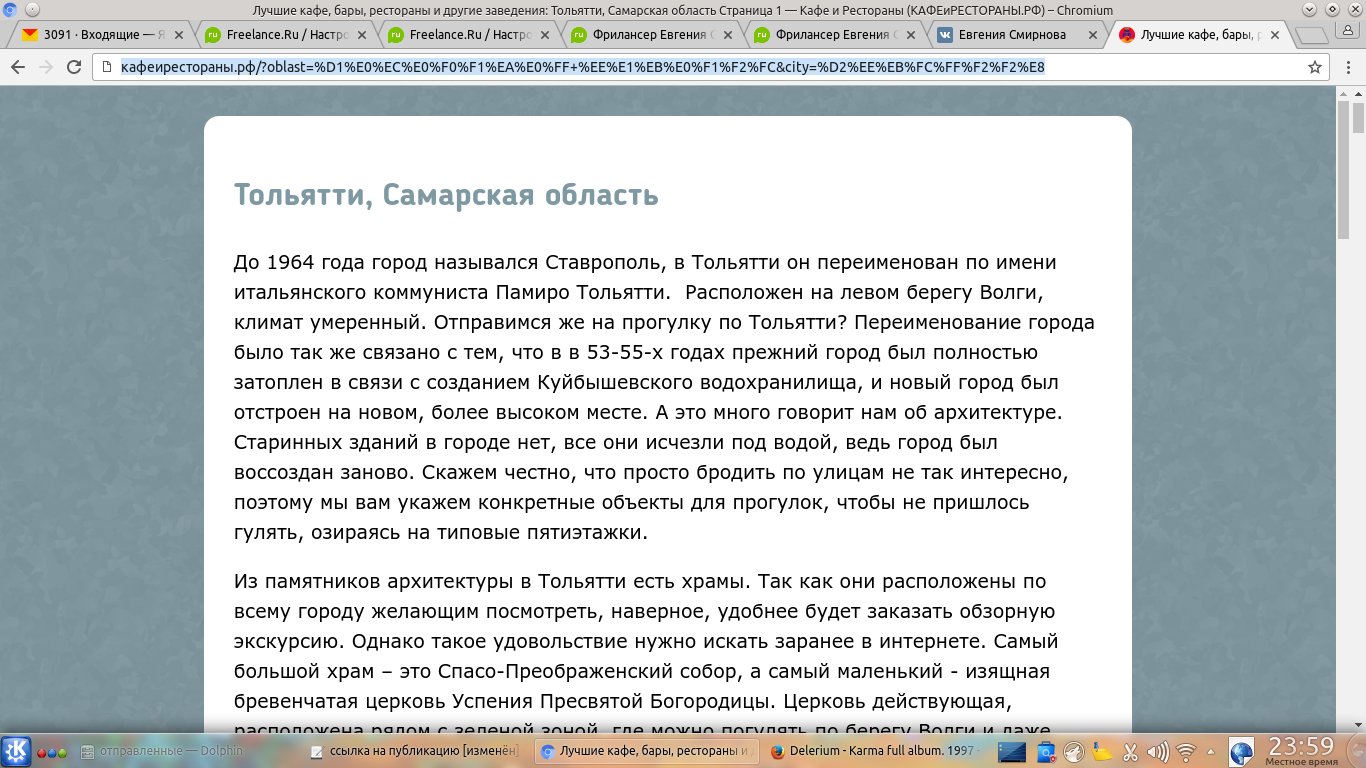Click the address bar URL field
The width and height of the screenshot is (1366, 768).
point(713,68)
